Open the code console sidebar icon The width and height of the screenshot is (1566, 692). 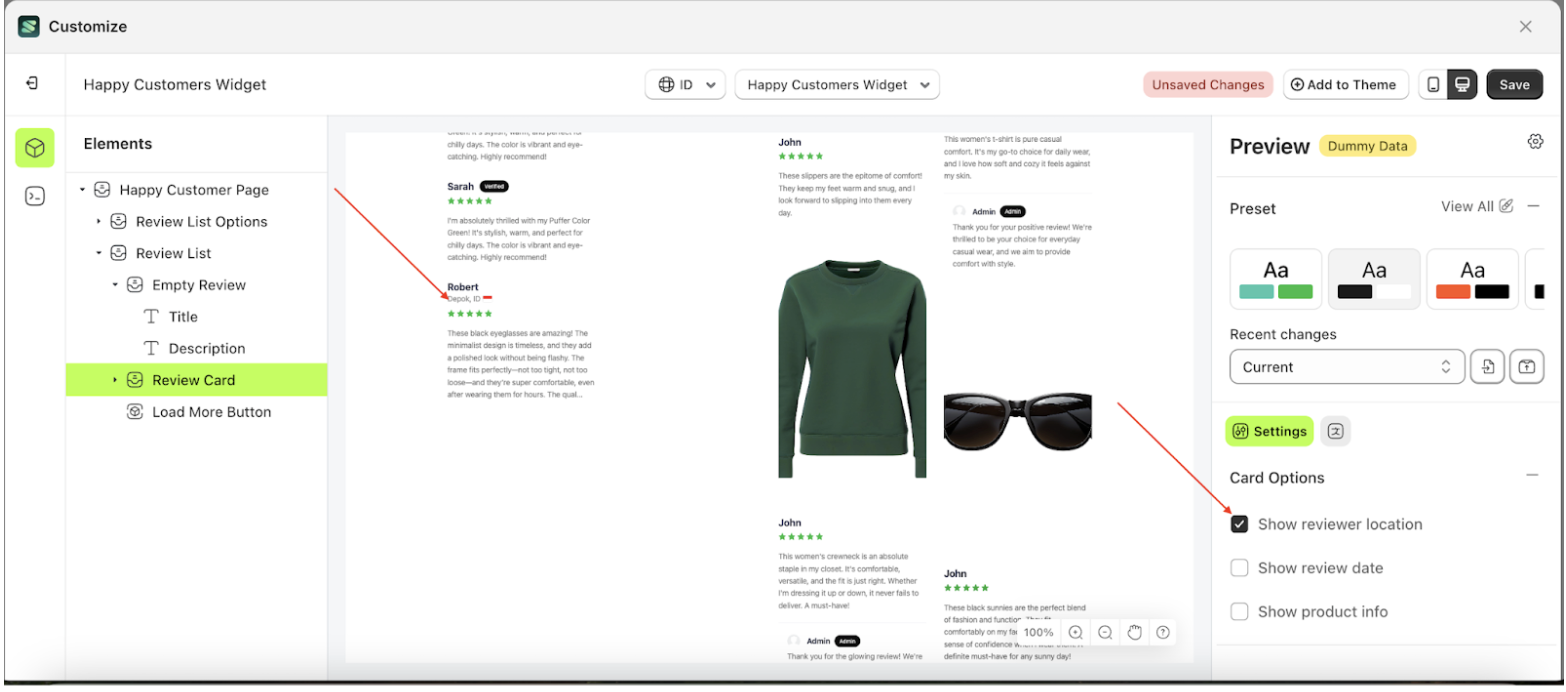coord(35,196)
